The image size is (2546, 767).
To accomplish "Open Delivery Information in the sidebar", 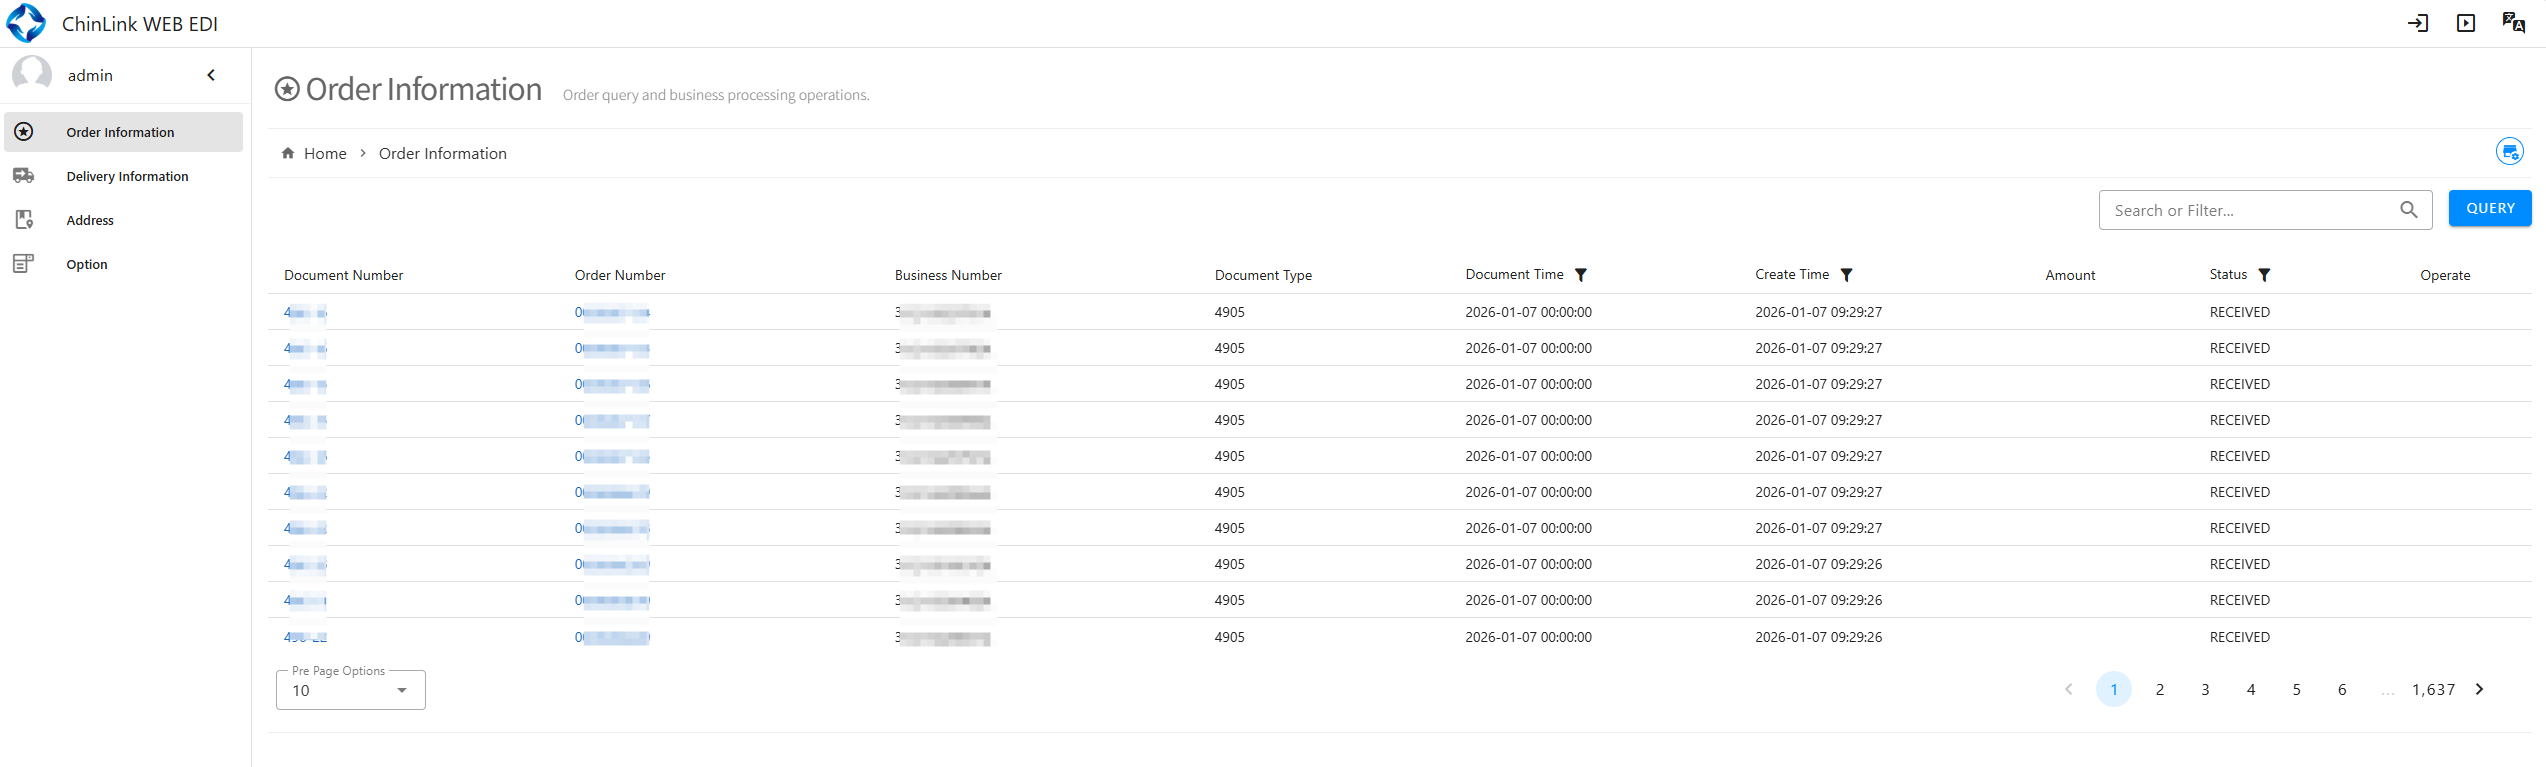I will tap(127, 176).
